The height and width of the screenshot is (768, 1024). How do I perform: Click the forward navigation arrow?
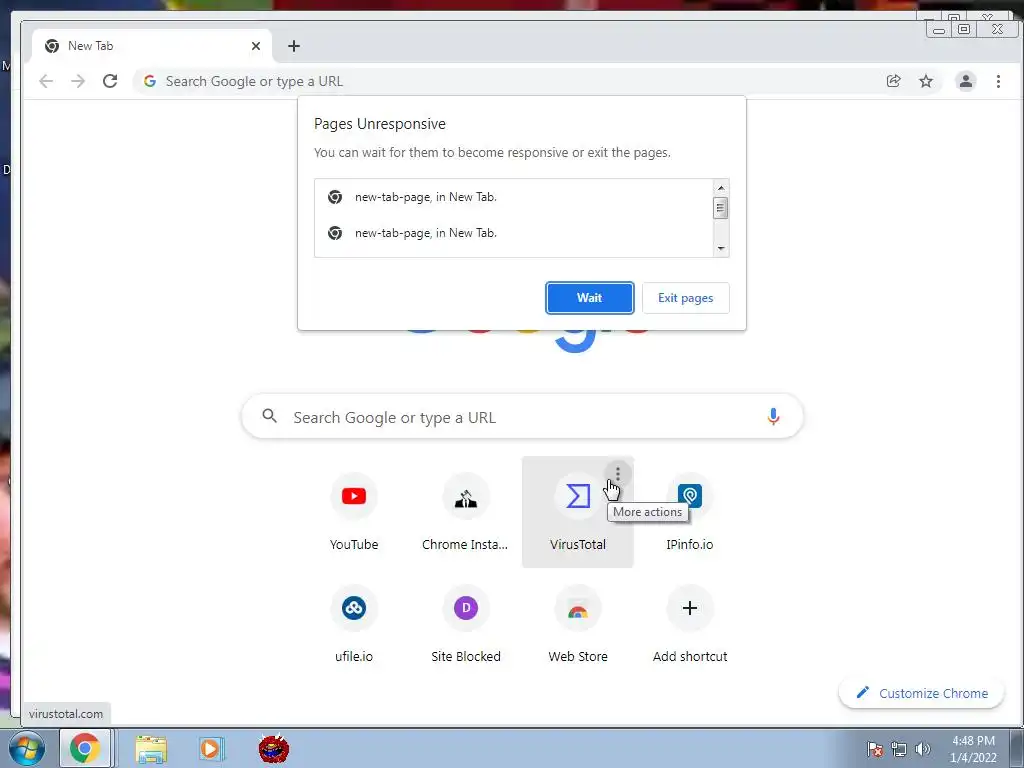click(78, 81)
